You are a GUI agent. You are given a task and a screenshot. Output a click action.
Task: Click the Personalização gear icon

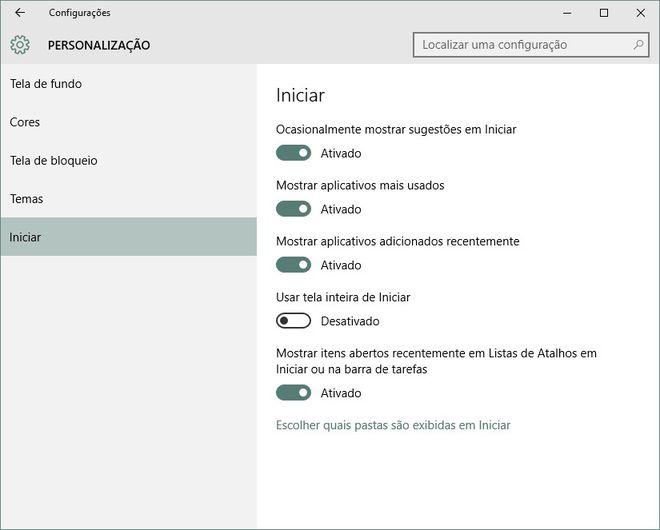[20, 45]
